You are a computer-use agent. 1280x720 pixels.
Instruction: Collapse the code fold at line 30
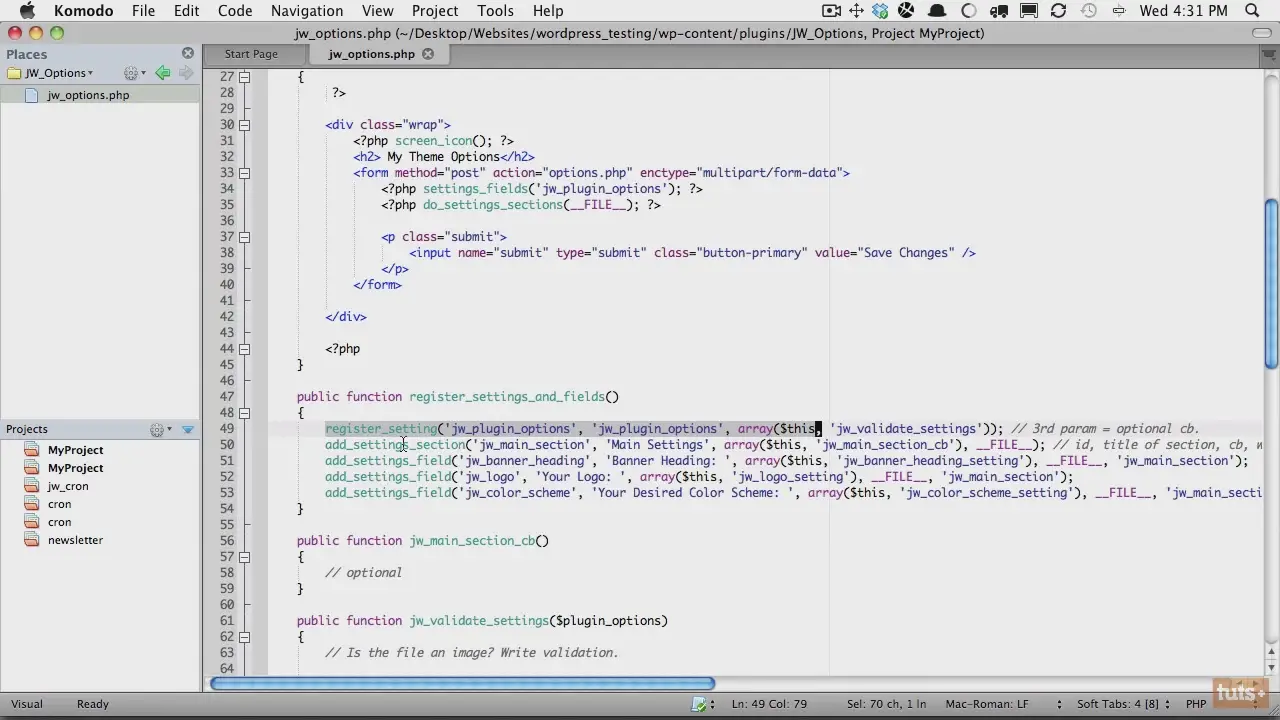(x=244, y=125)
